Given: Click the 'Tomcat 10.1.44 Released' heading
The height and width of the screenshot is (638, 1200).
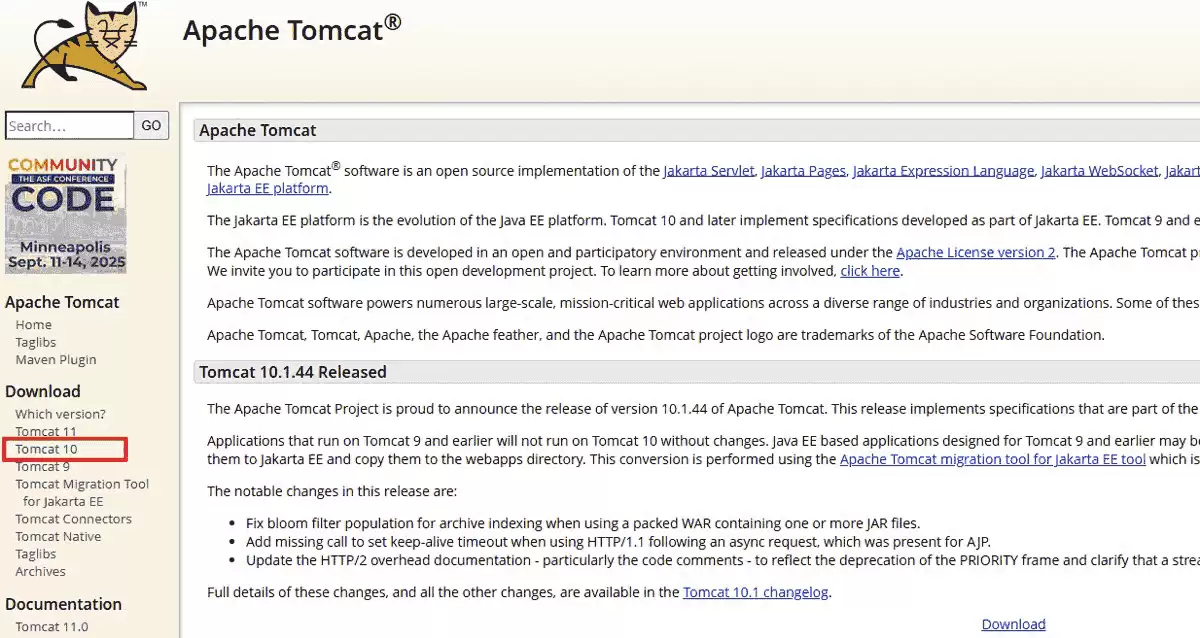Looking at the screenshot, I should [x=293, y=372].
